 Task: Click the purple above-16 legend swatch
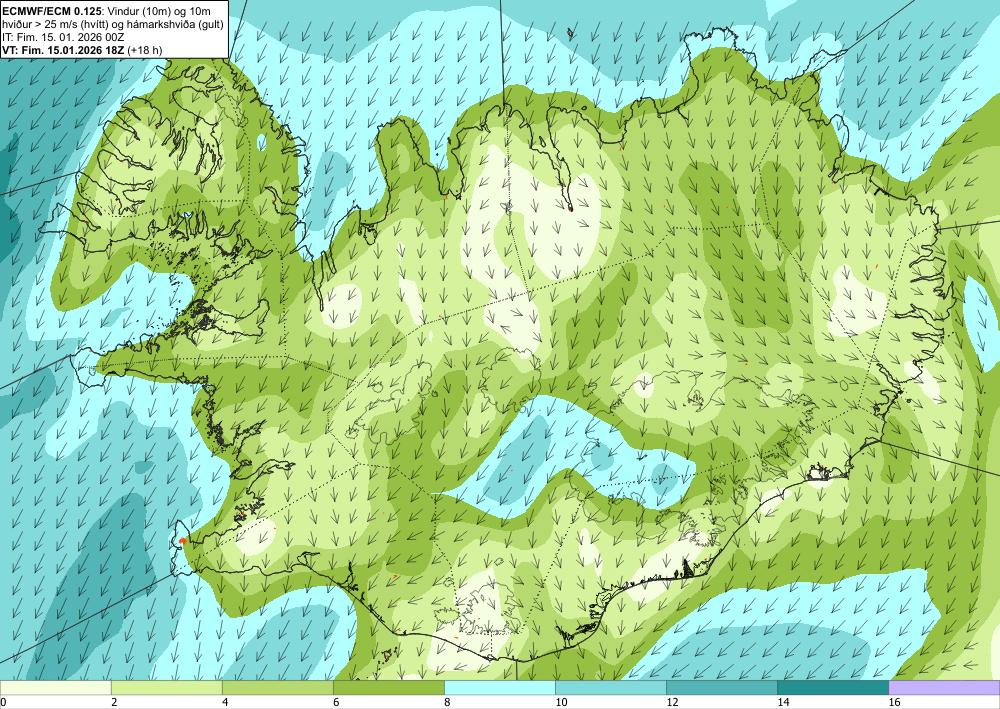[945, 687]
